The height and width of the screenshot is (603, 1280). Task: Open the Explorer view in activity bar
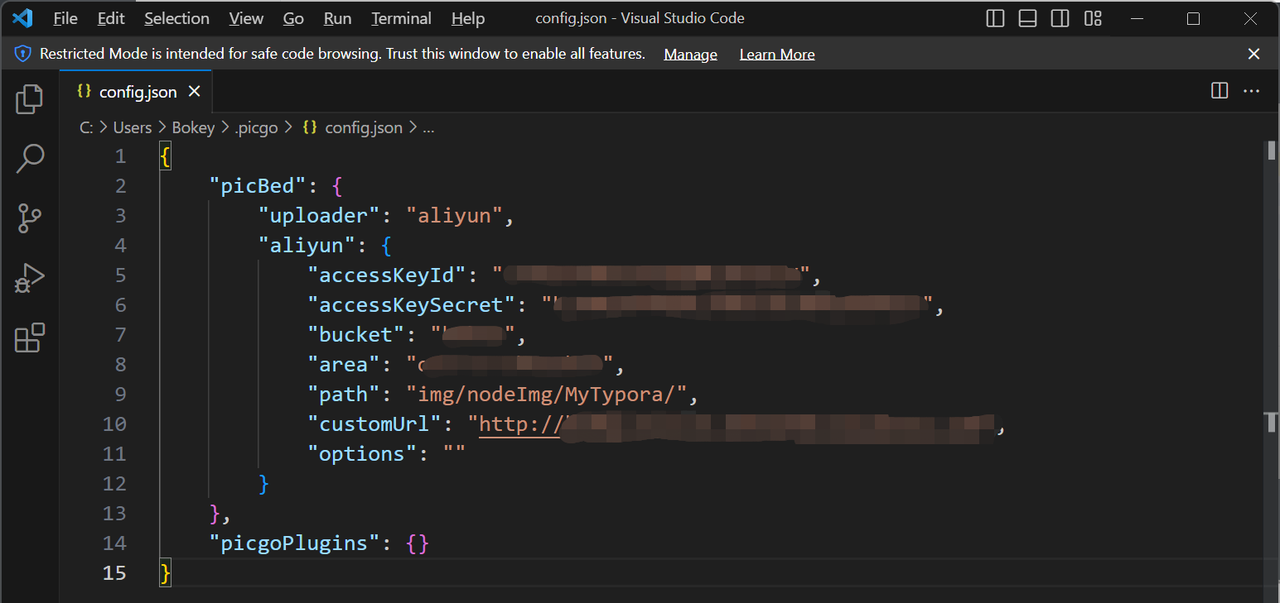[x=30, y=98]
